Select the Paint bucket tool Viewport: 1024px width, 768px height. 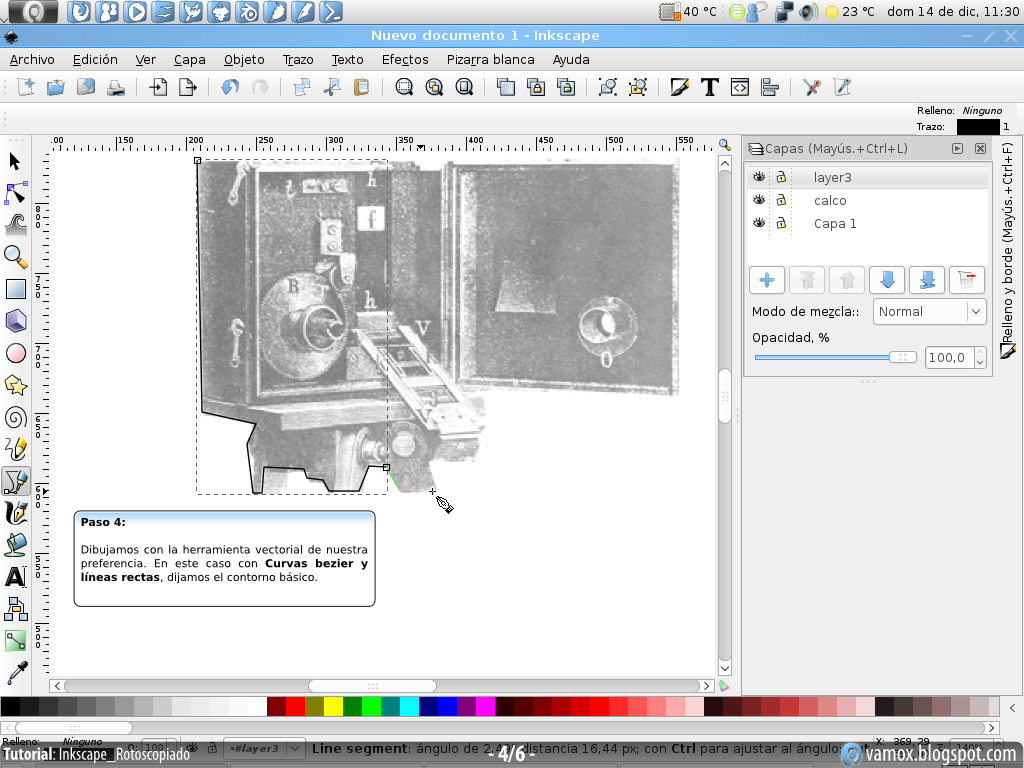tap(16, 545)
